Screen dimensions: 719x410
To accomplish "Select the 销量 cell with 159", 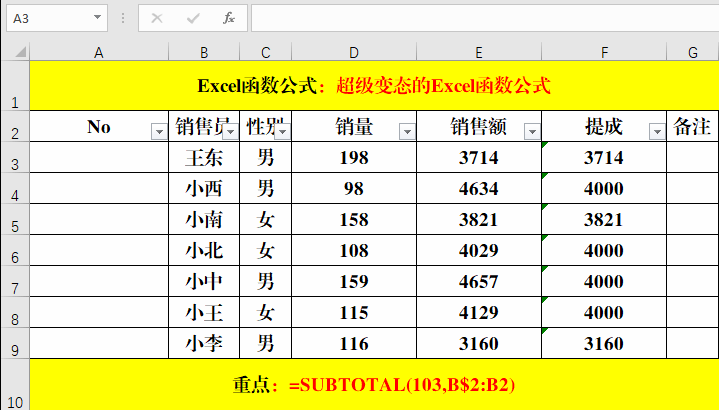I will tap(354, 281).
